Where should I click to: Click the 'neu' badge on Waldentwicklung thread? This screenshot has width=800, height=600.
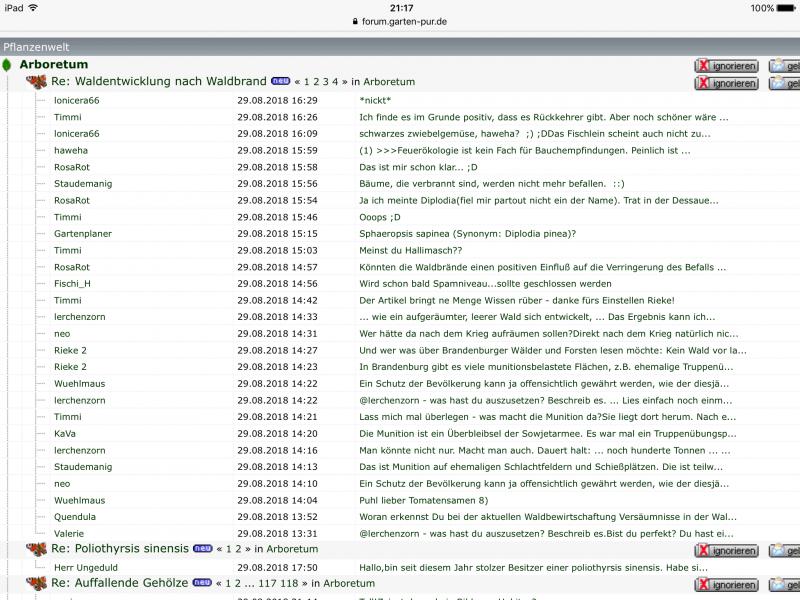[x=280, y=81]
